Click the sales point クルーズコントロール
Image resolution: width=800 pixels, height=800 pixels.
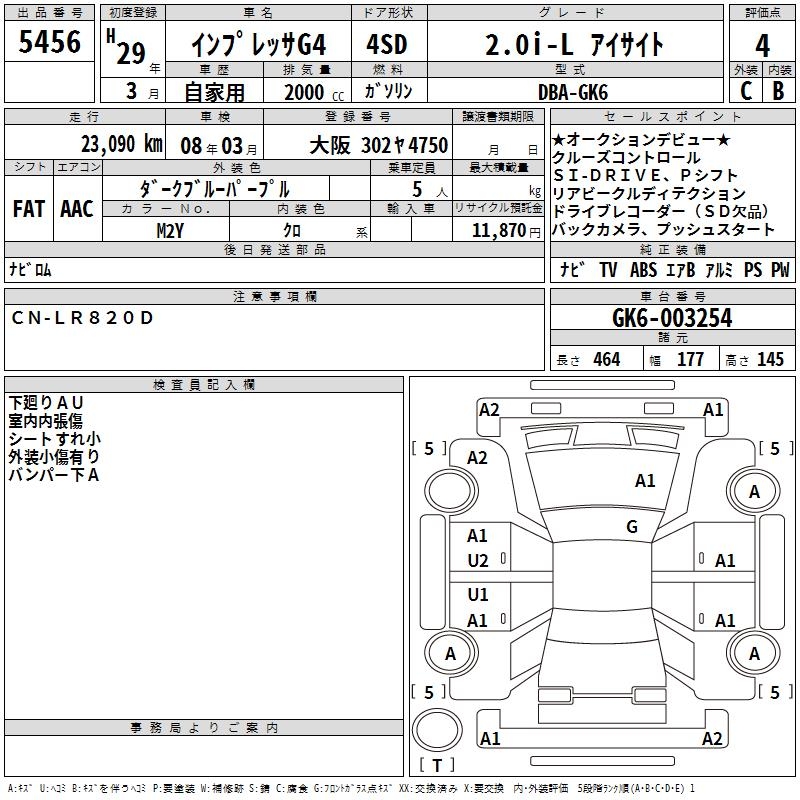point(627,158)
